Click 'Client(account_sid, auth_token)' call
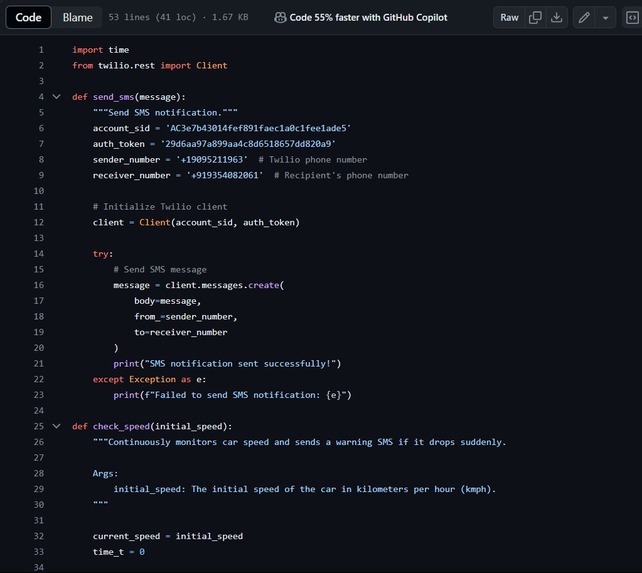This screenshot has width=642, height=573. coord(219,222)
